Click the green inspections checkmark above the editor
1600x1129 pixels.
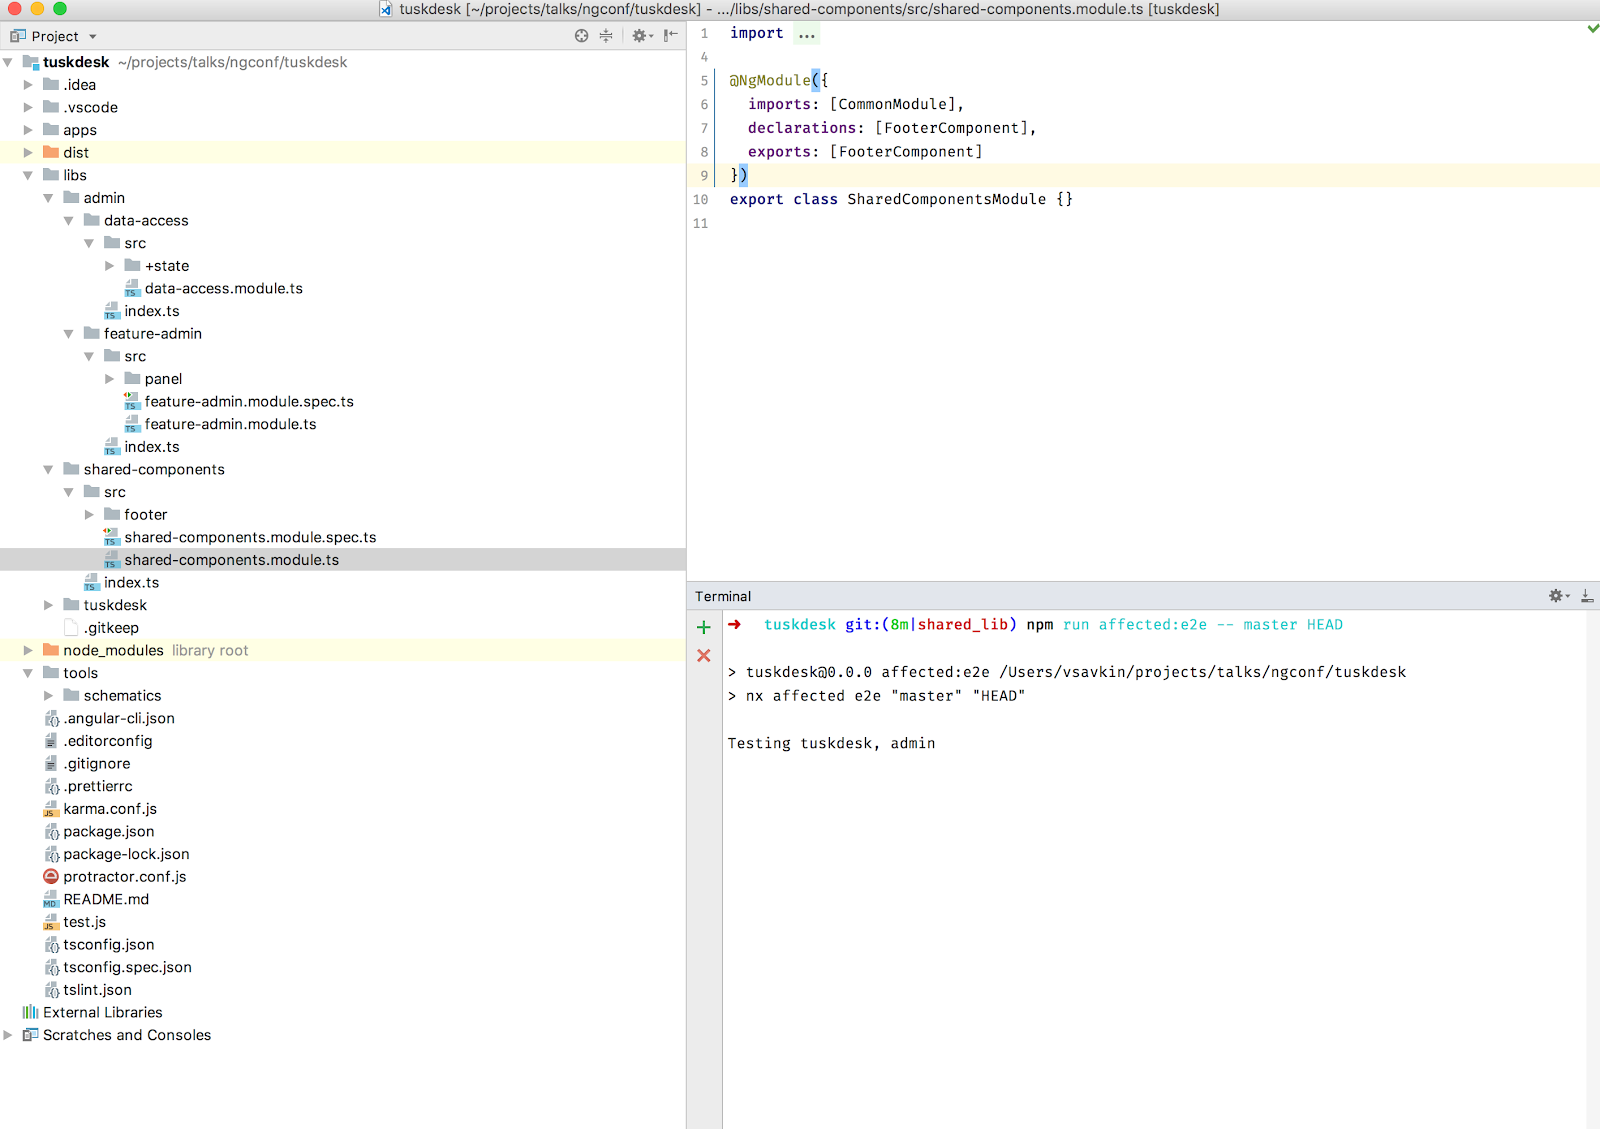pyautogui.click(x=1592, y=29)
